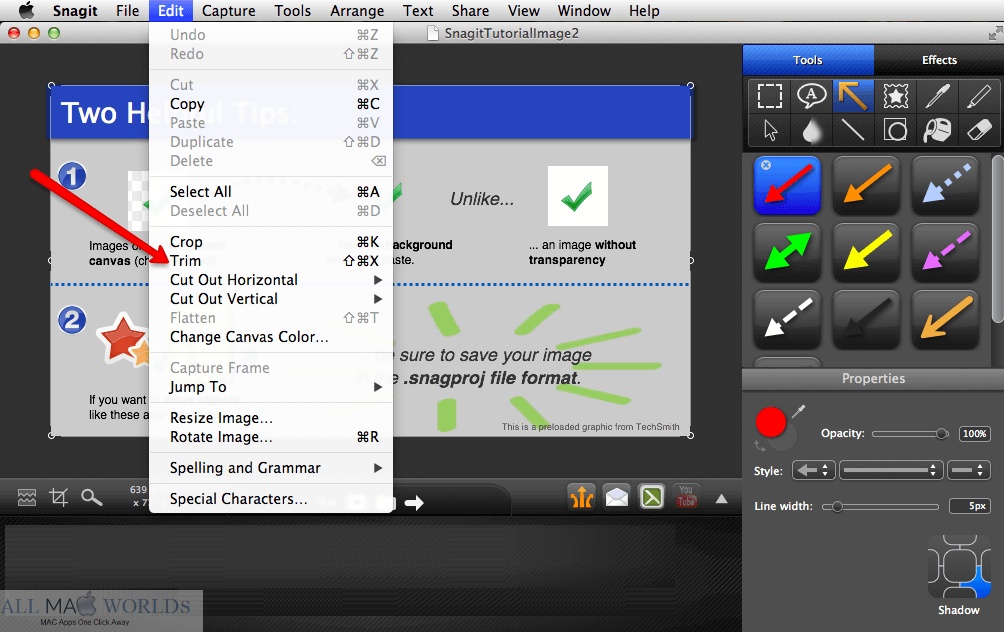This screenshot has height=632, width=1004.
Task: Choose the orange arrow style preset
Action: (866, 185)
